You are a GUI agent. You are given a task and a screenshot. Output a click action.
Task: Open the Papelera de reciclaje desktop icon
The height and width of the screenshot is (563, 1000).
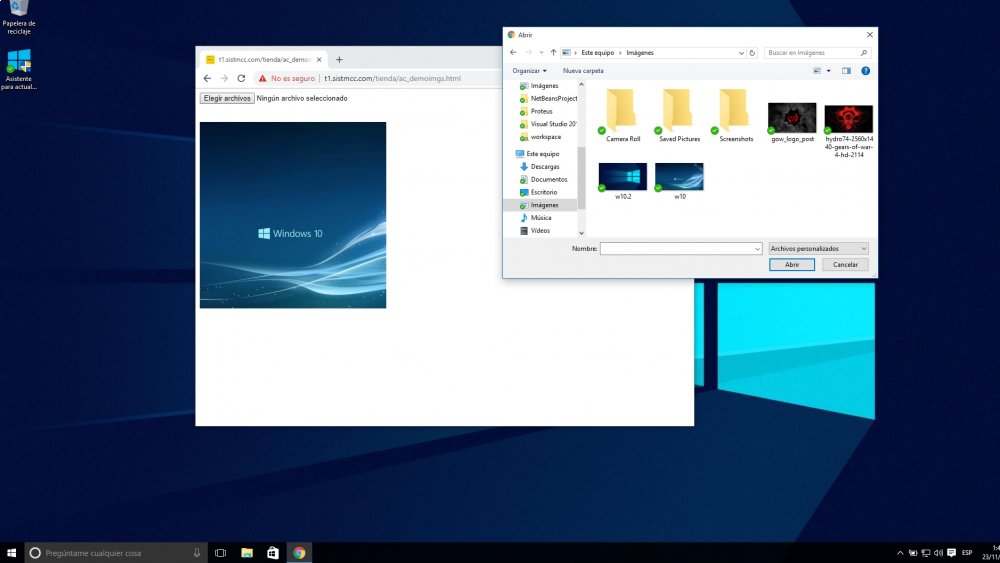(x=18, y=18)
